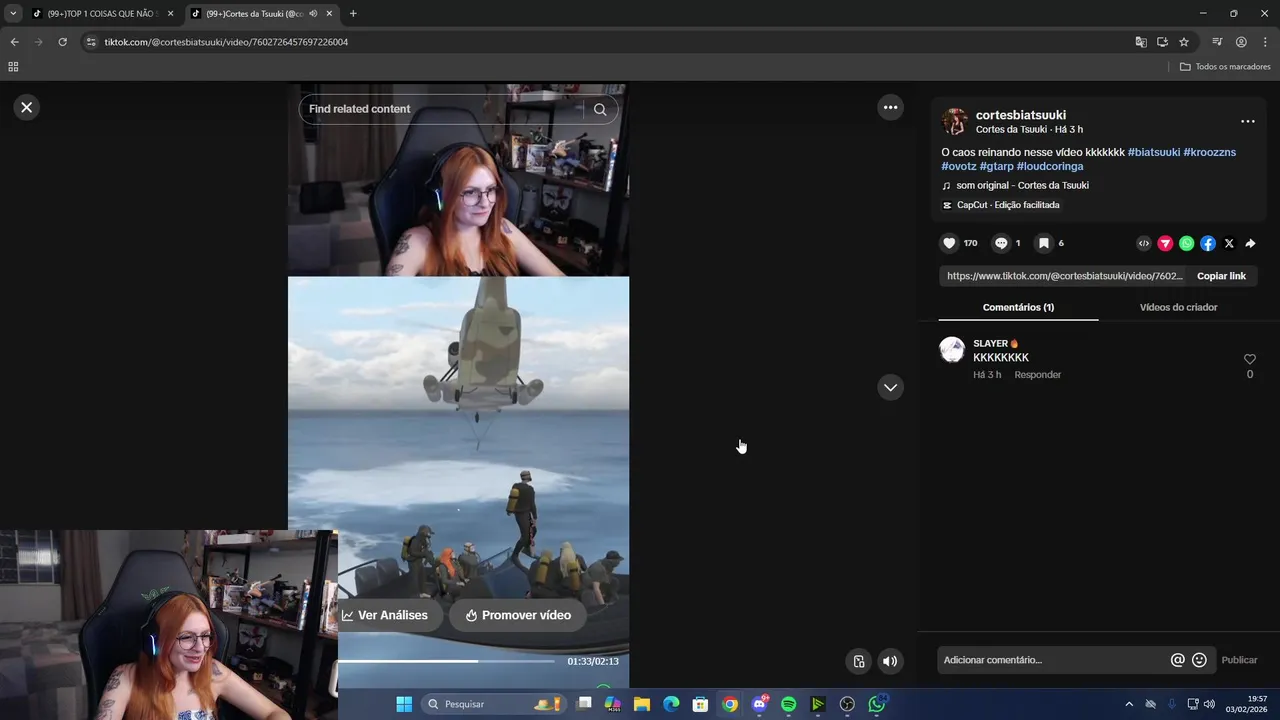Open the tab search dropdown
This screenshot has width=1280, height=720.
(13, 14)
